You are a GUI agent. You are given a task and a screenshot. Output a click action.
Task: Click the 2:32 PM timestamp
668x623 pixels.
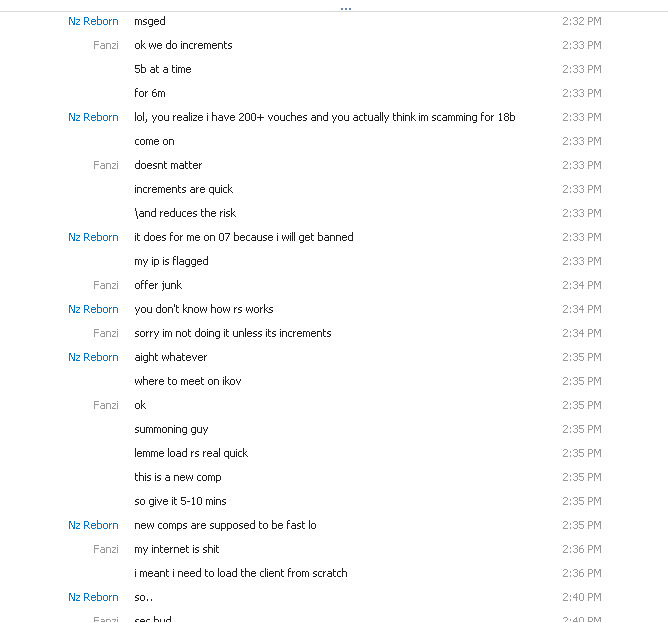[x=581, y=21]
